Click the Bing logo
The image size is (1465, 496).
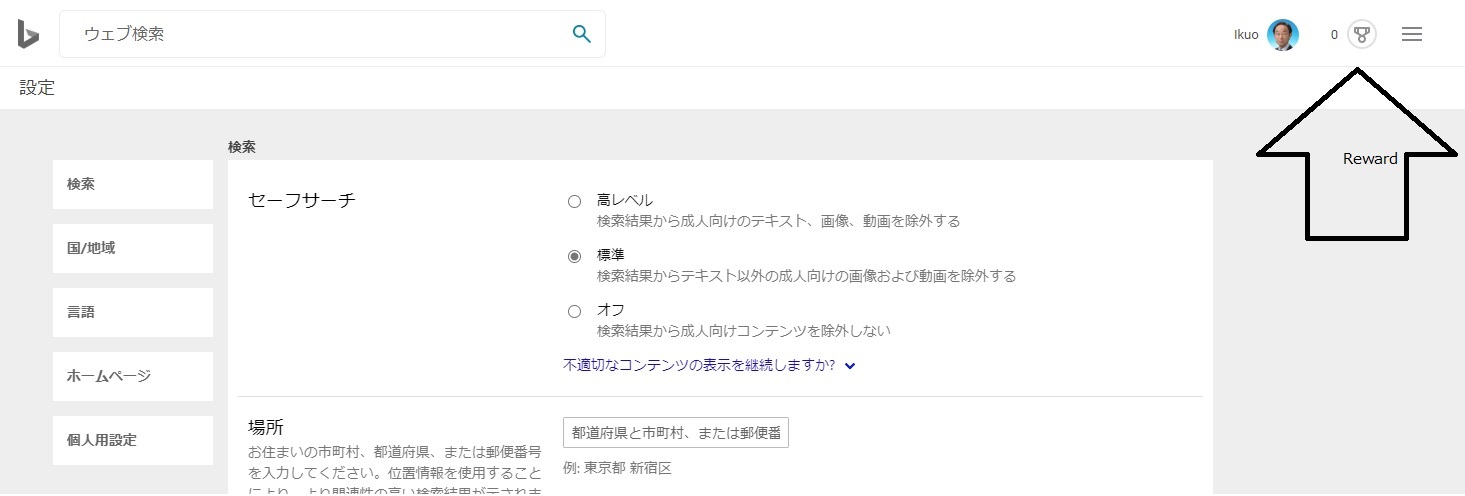pos(28,34)
